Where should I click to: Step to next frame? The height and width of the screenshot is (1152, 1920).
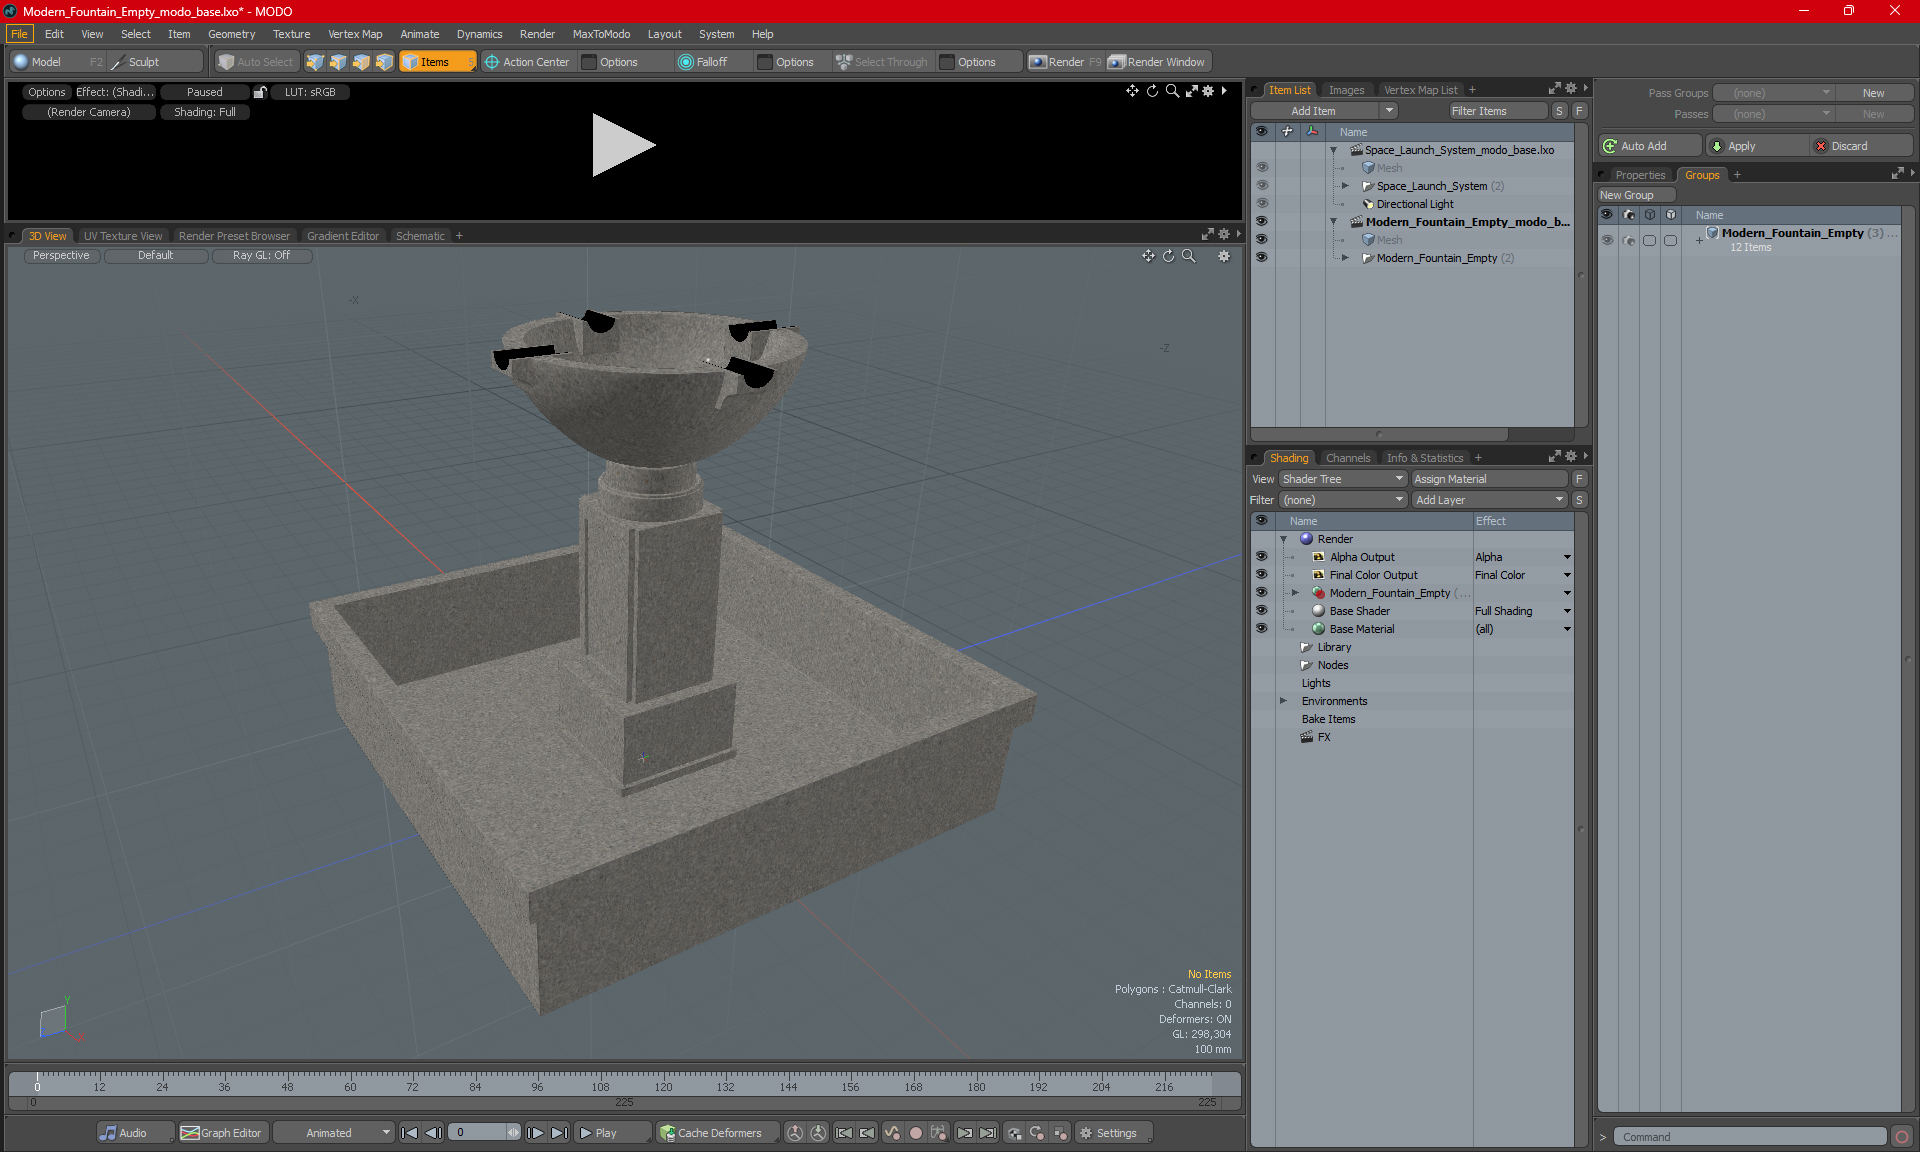(536, 1133)
